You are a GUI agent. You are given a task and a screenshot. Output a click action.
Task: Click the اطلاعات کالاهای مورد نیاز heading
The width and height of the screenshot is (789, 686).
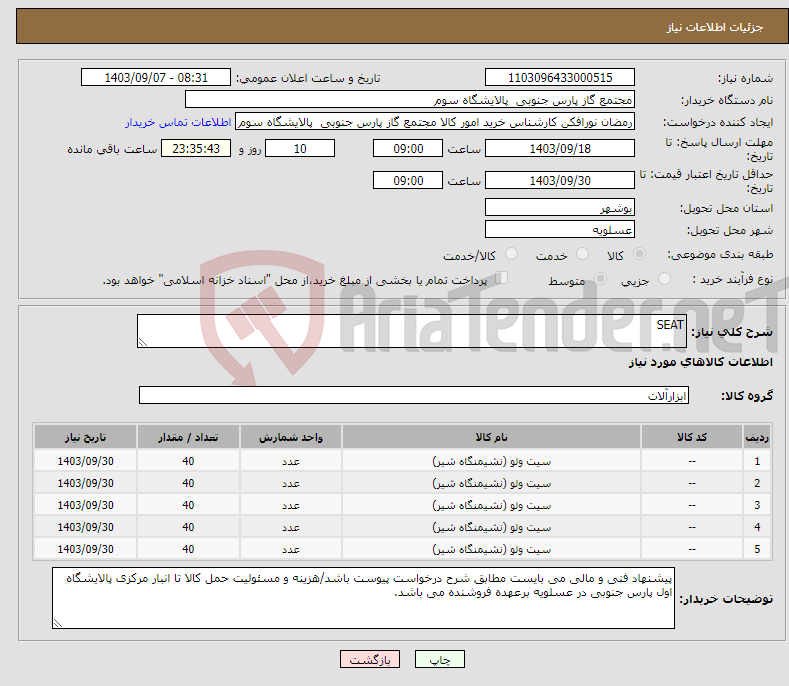click(x=700, y=362)
